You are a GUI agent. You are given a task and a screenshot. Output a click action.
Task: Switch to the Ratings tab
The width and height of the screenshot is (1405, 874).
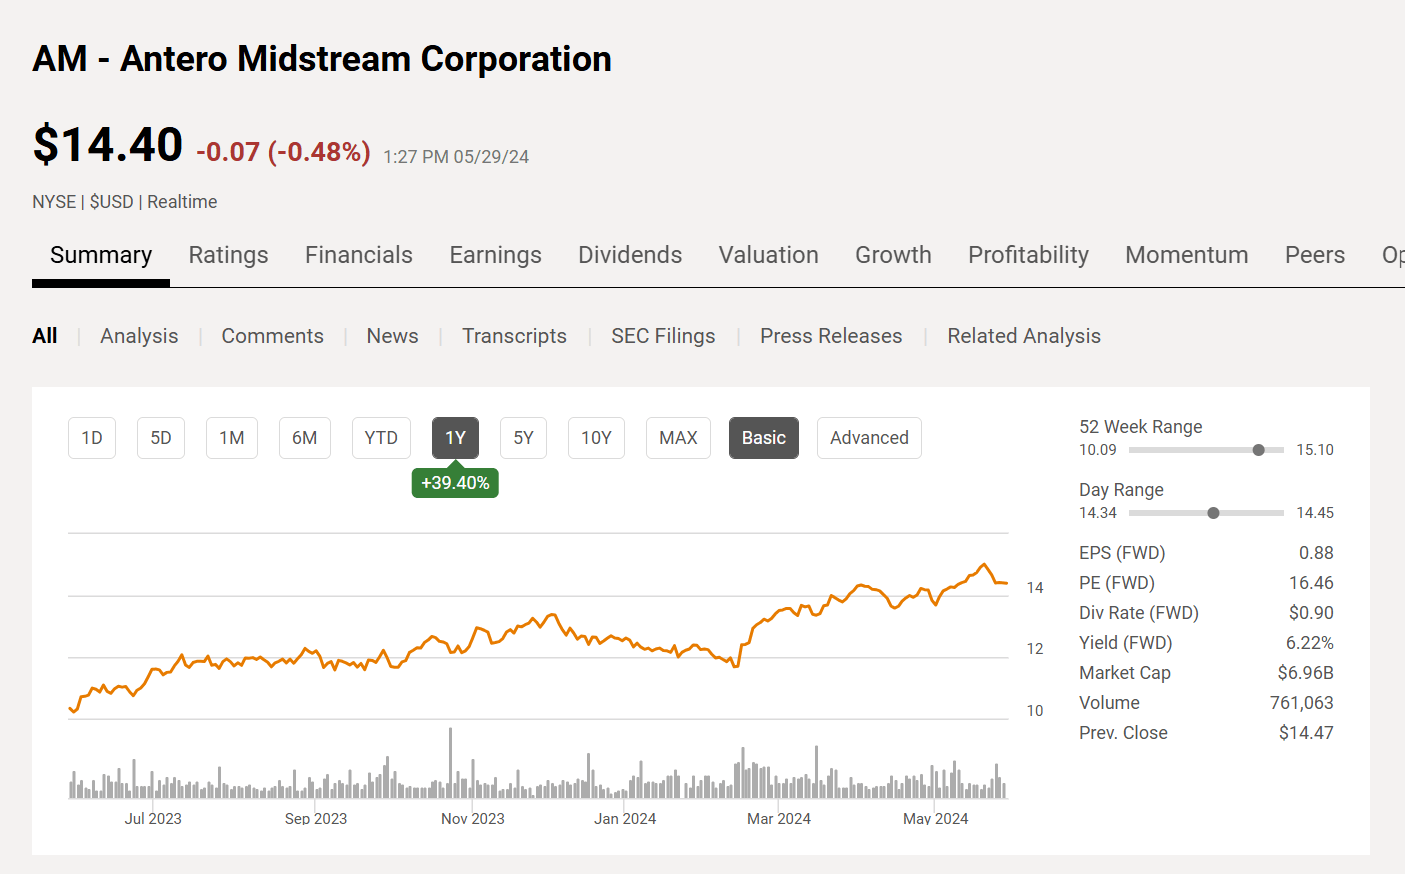pyautogui.click(x=228, y=255)
